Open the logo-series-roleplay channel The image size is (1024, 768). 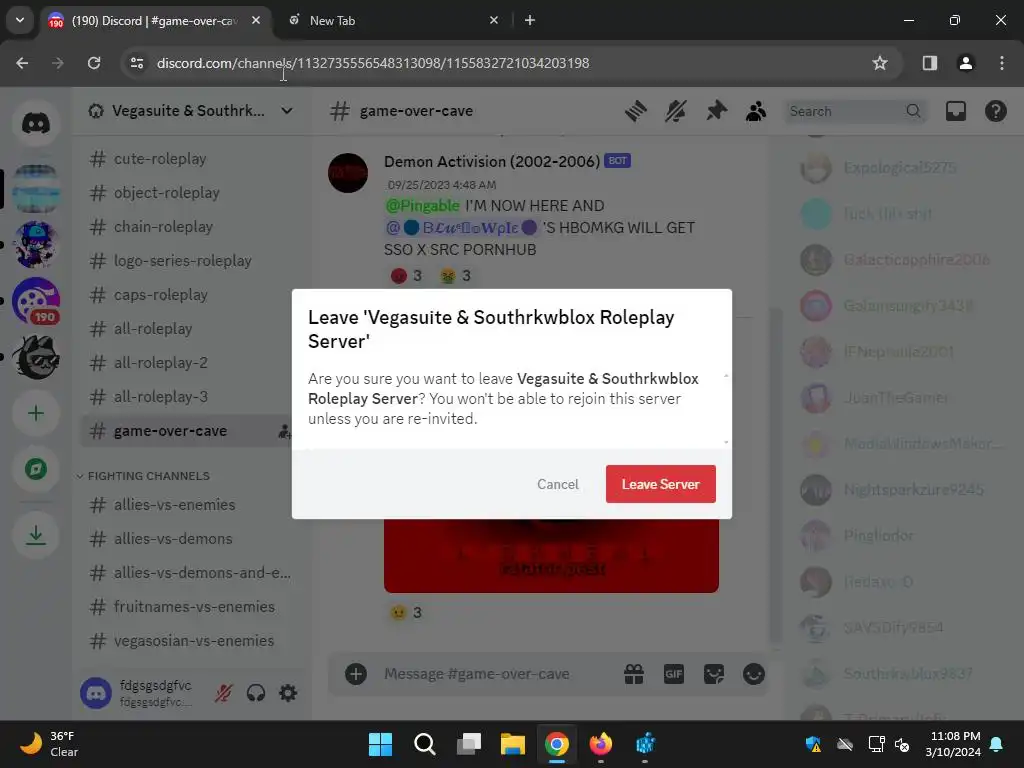[x=182, y=261]
